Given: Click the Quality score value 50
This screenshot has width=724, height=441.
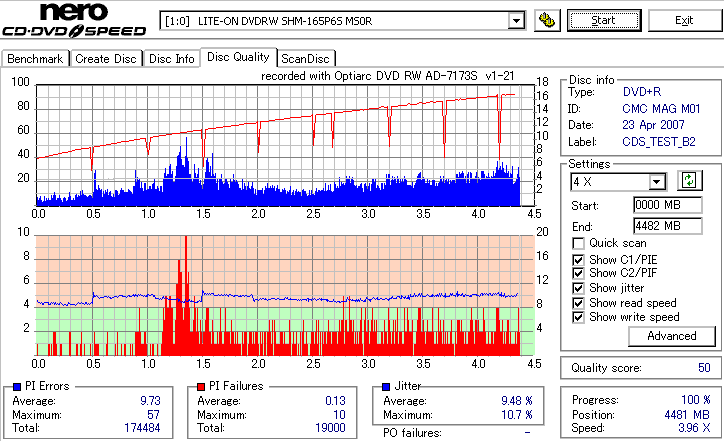Looking at the screenshot, I should pyautogui.click(x=704, y=368).
